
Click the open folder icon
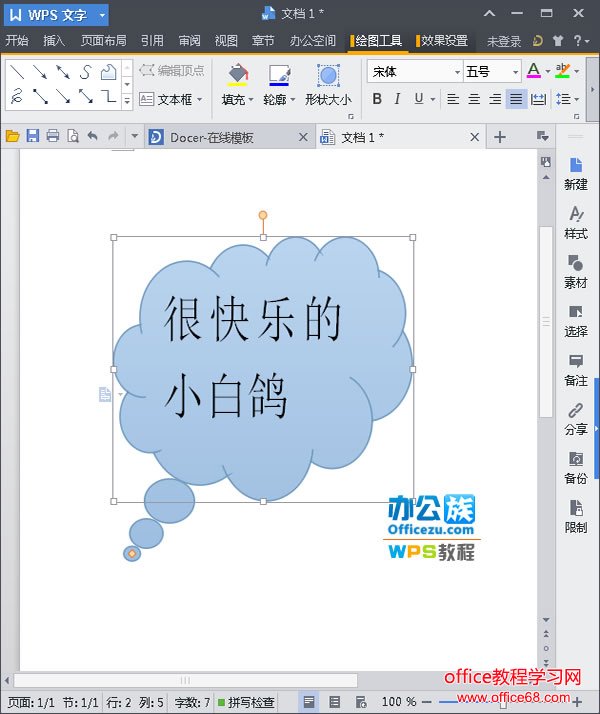click(12, 136)
